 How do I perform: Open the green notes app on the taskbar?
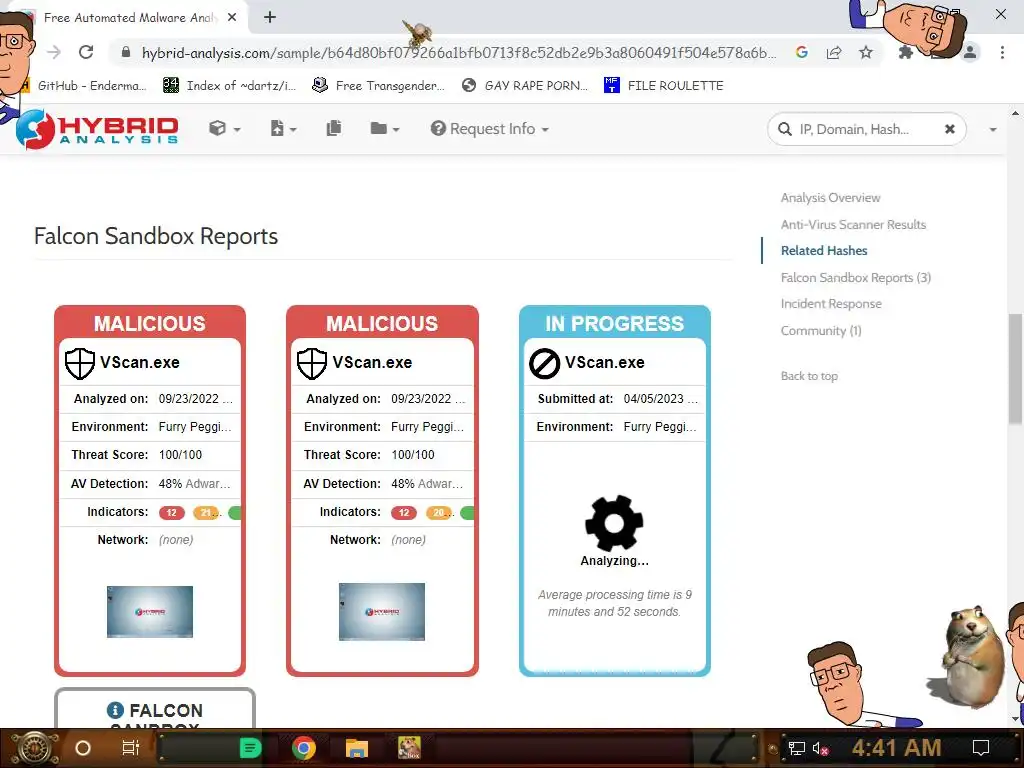point(250,748)
